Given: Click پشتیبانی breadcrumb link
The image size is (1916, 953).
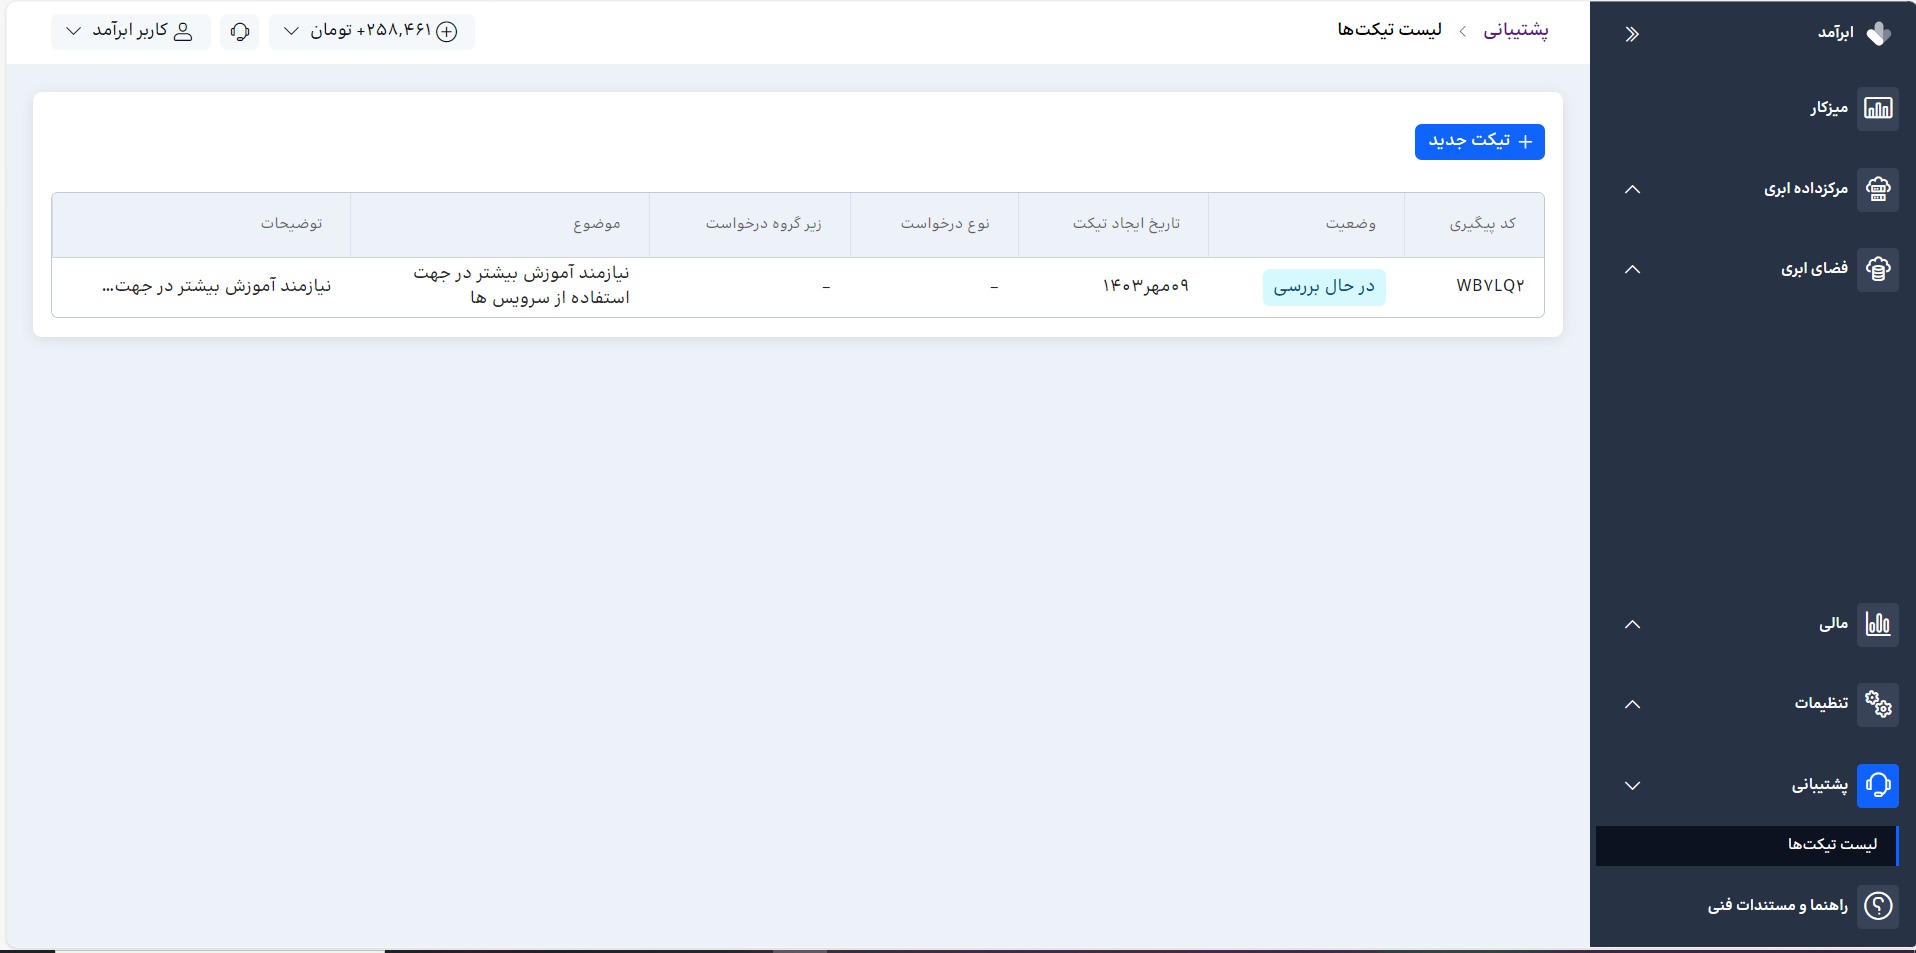Looking at the screenshot, I should [x=1516, y=31].
